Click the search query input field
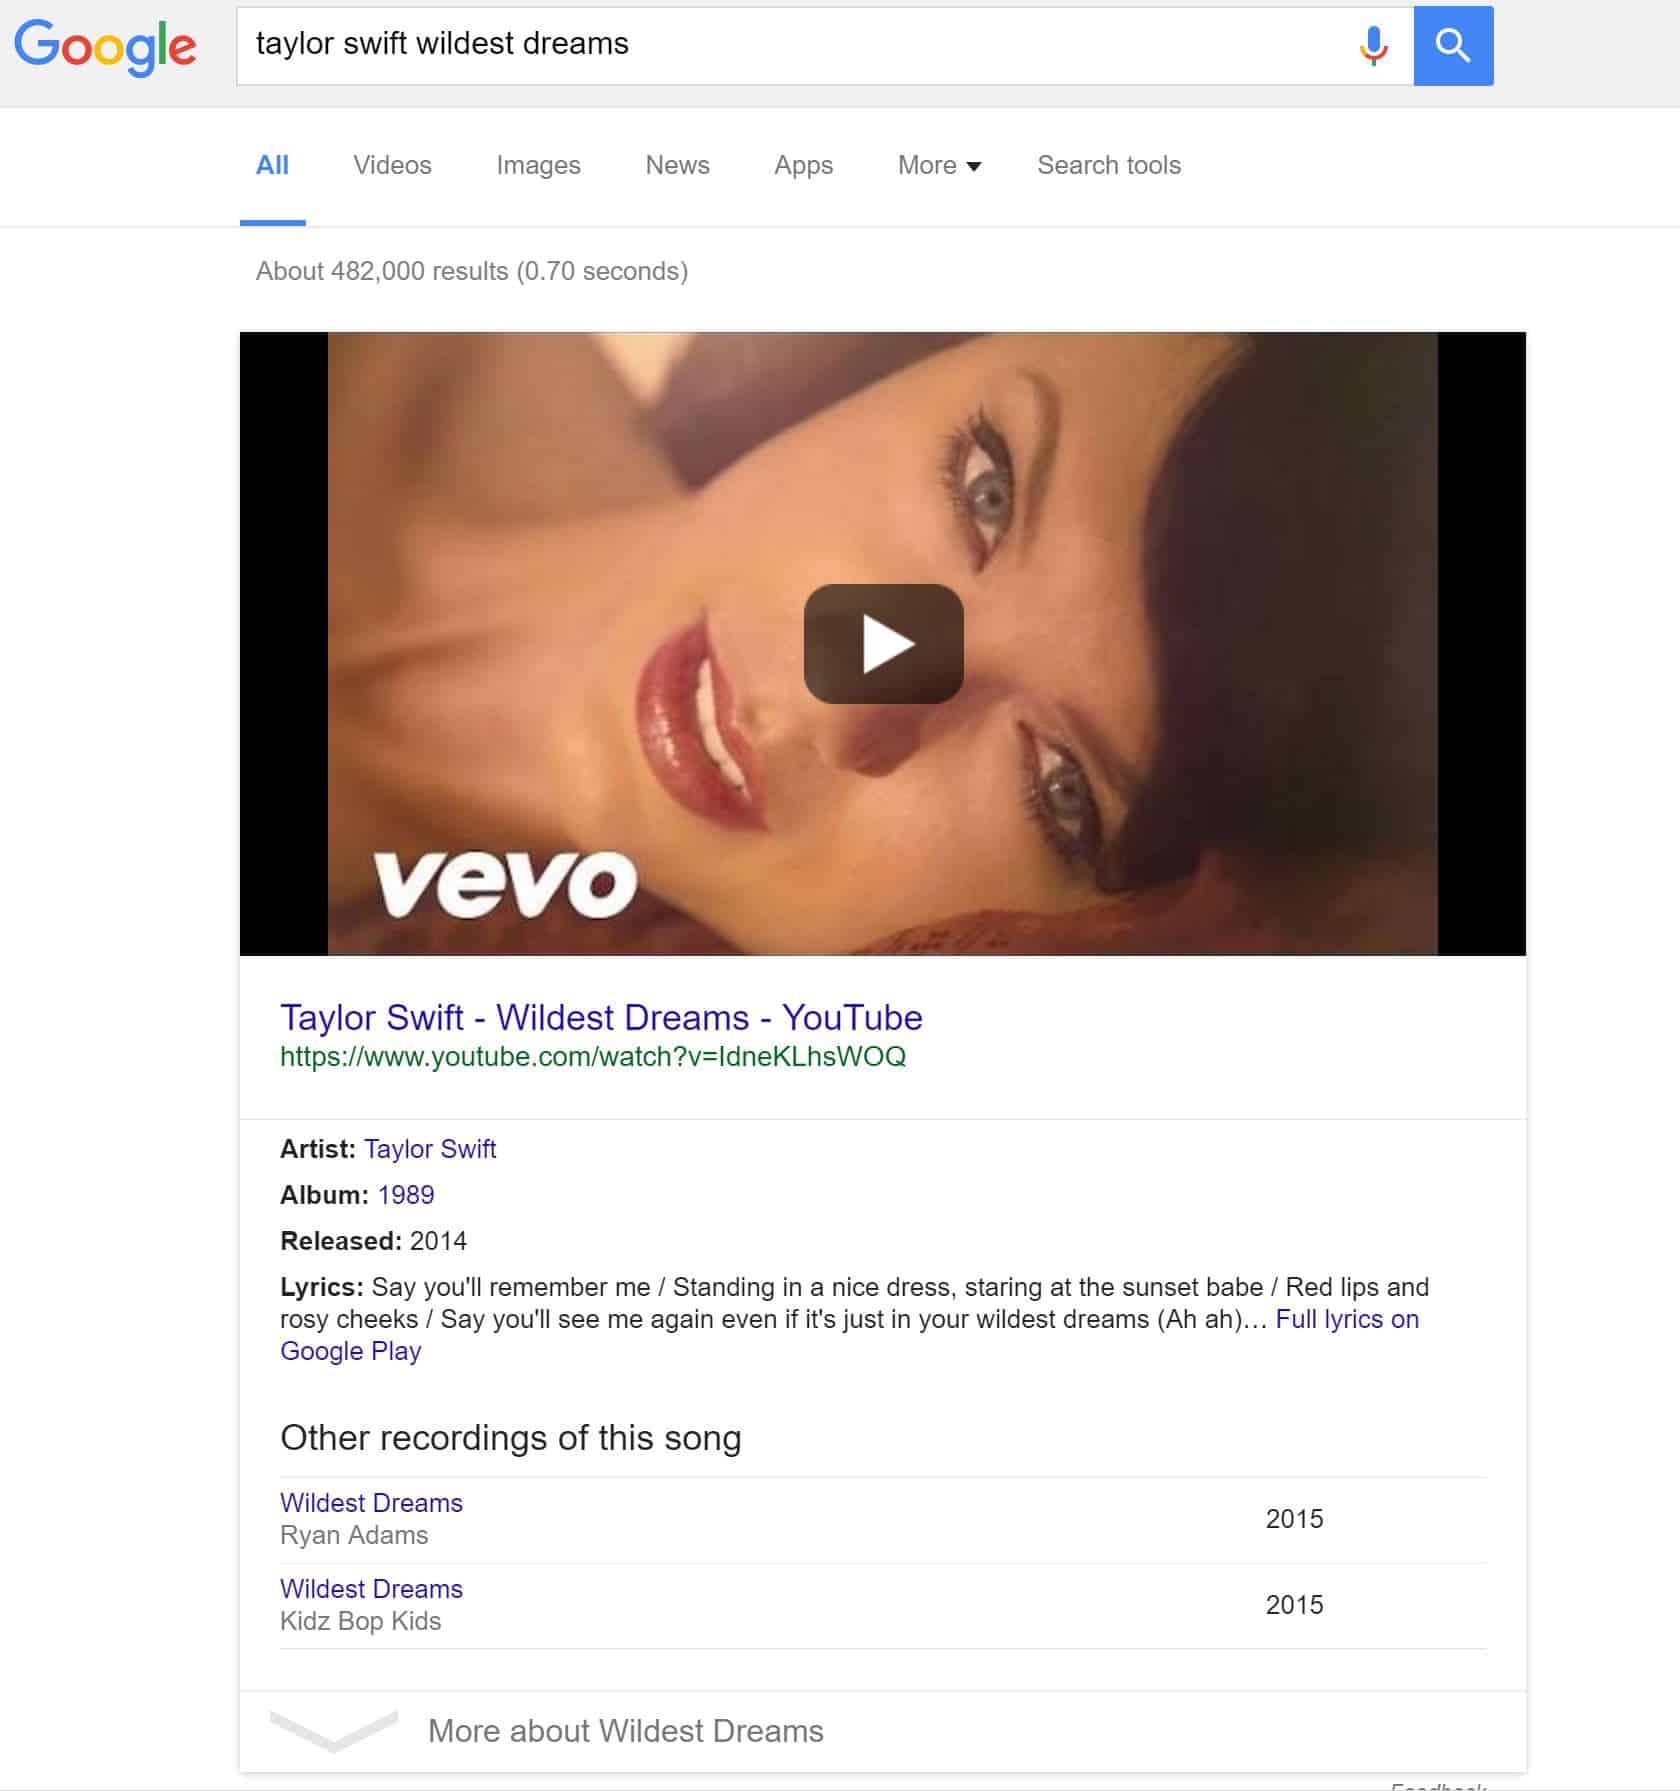Image resolution: width=1680 pixels, height=1791 pixels. coord(795,46)
